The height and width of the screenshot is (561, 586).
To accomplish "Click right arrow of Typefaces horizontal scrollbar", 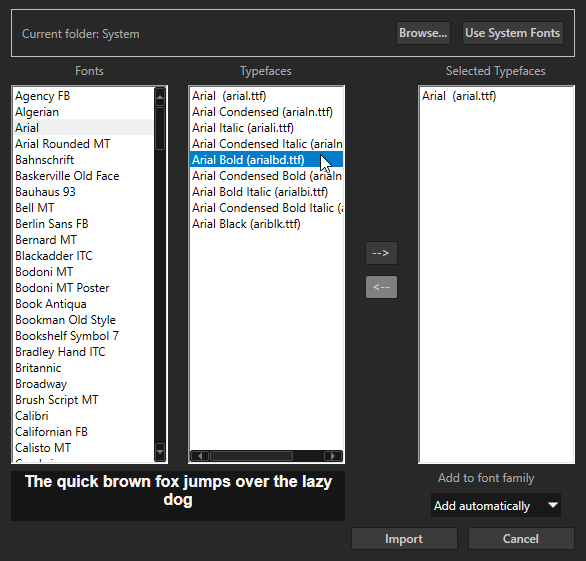I will click(x=333, y=456).
